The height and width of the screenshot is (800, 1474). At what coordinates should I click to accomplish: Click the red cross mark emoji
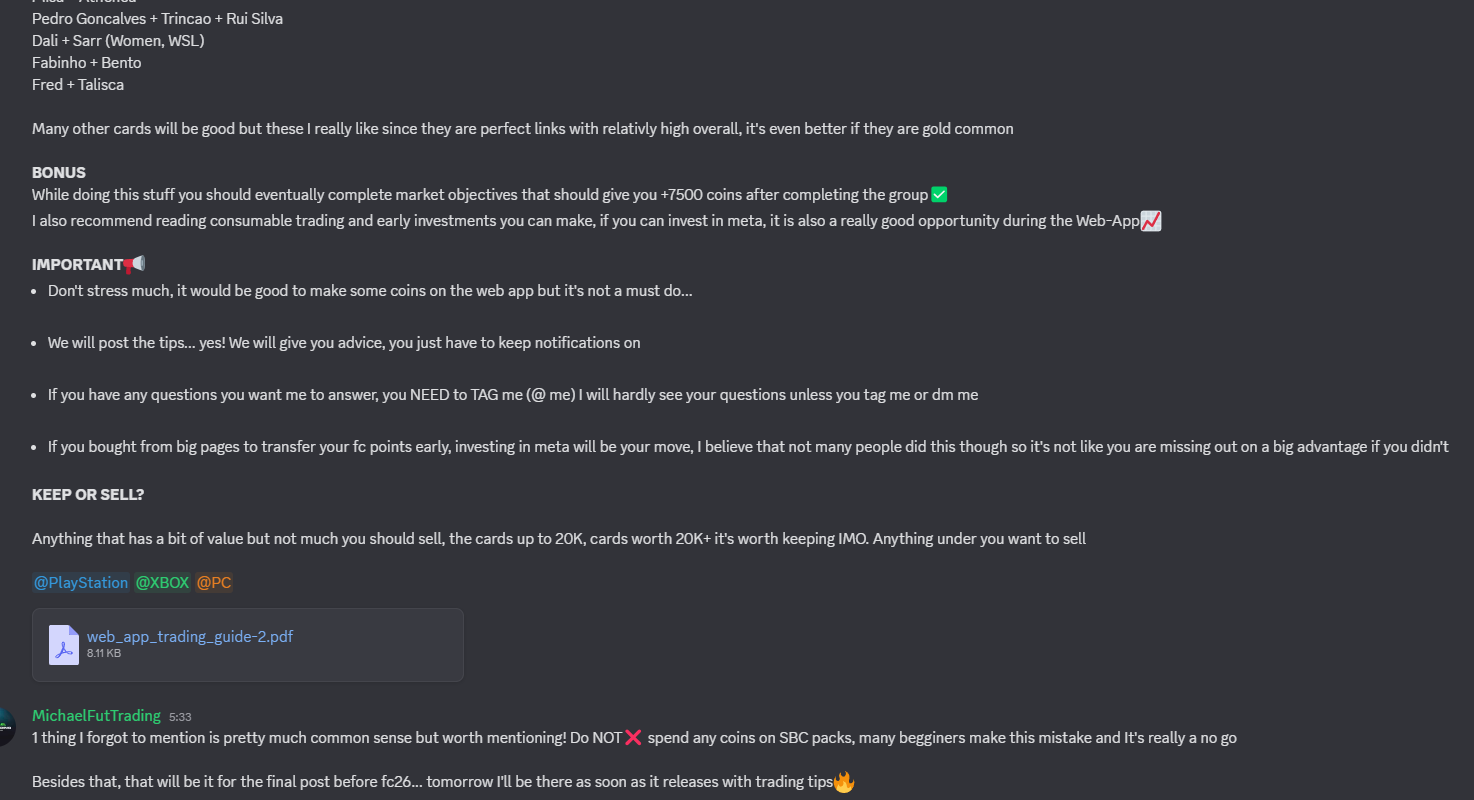click(x=633, y=737)
